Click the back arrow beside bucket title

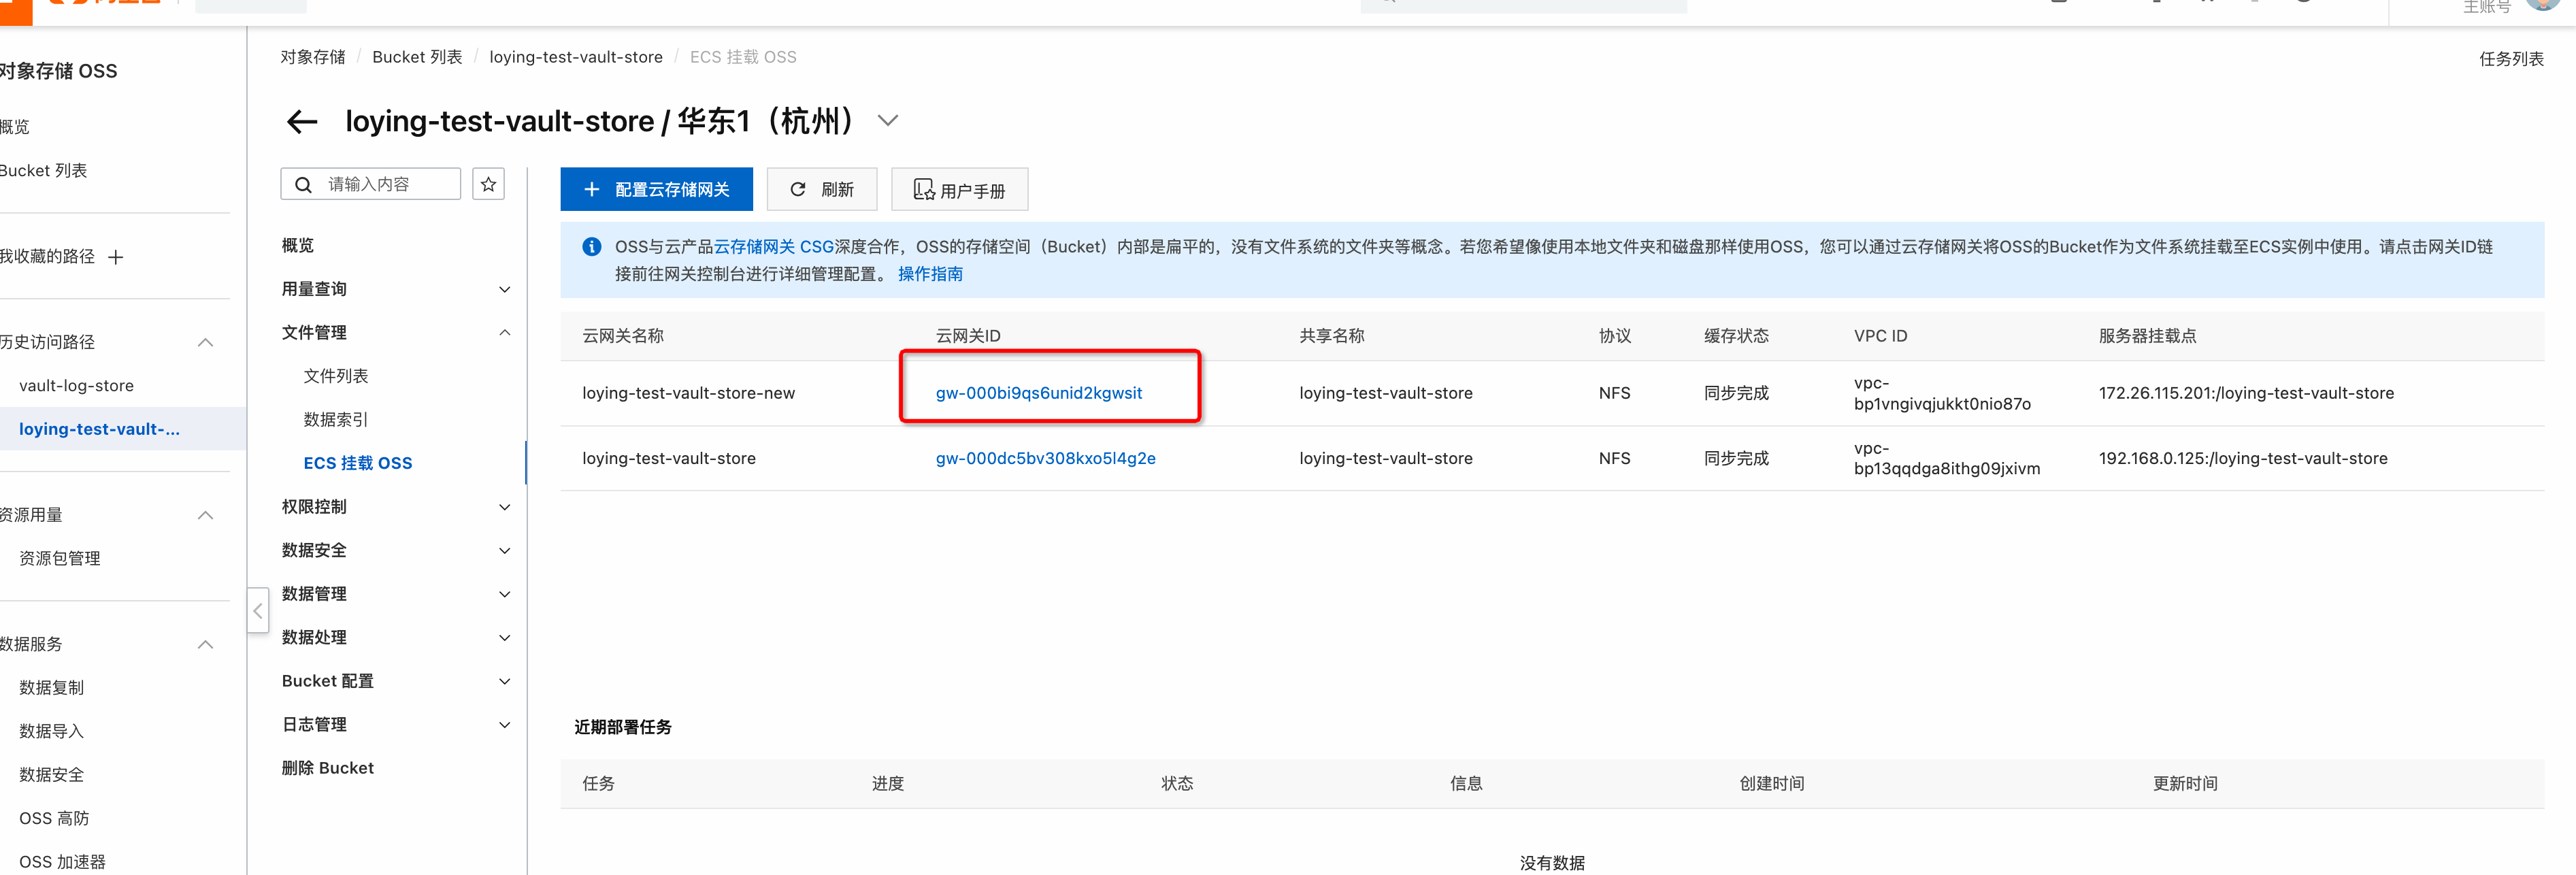click(x=302, y=122)
